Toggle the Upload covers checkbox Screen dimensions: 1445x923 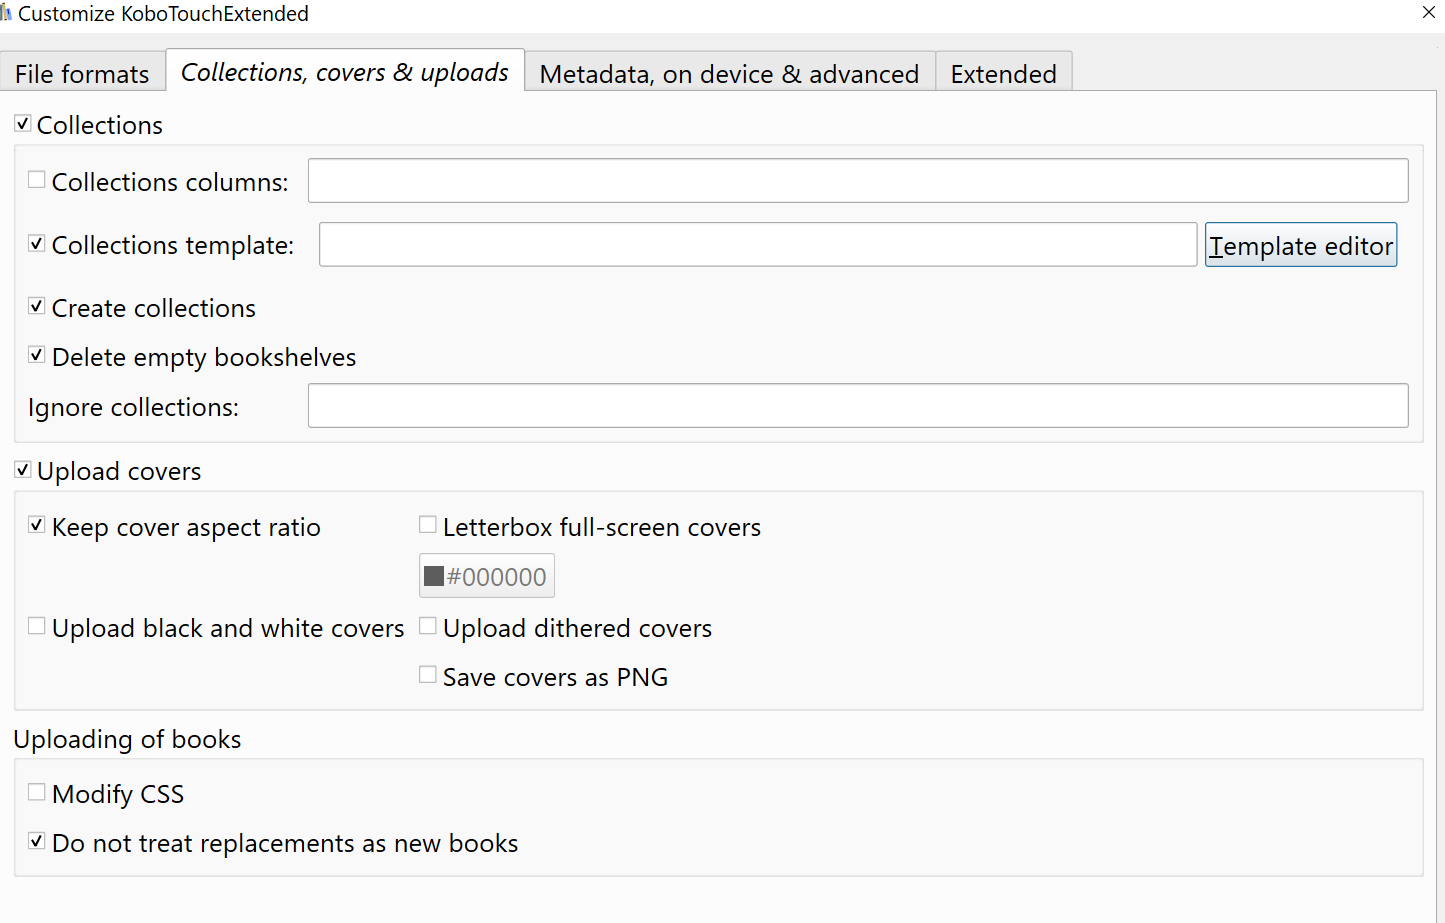point(23,470)
